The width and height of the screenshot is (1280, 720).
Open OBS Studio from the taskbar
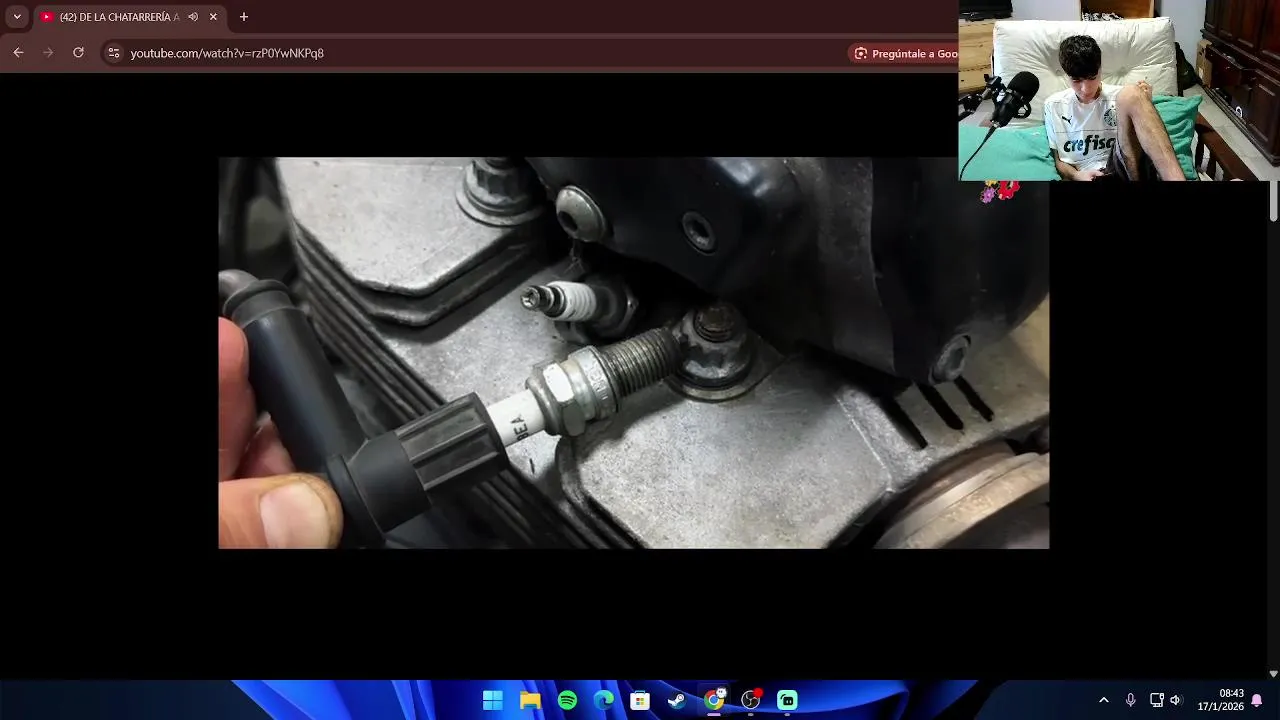(751, 701)
